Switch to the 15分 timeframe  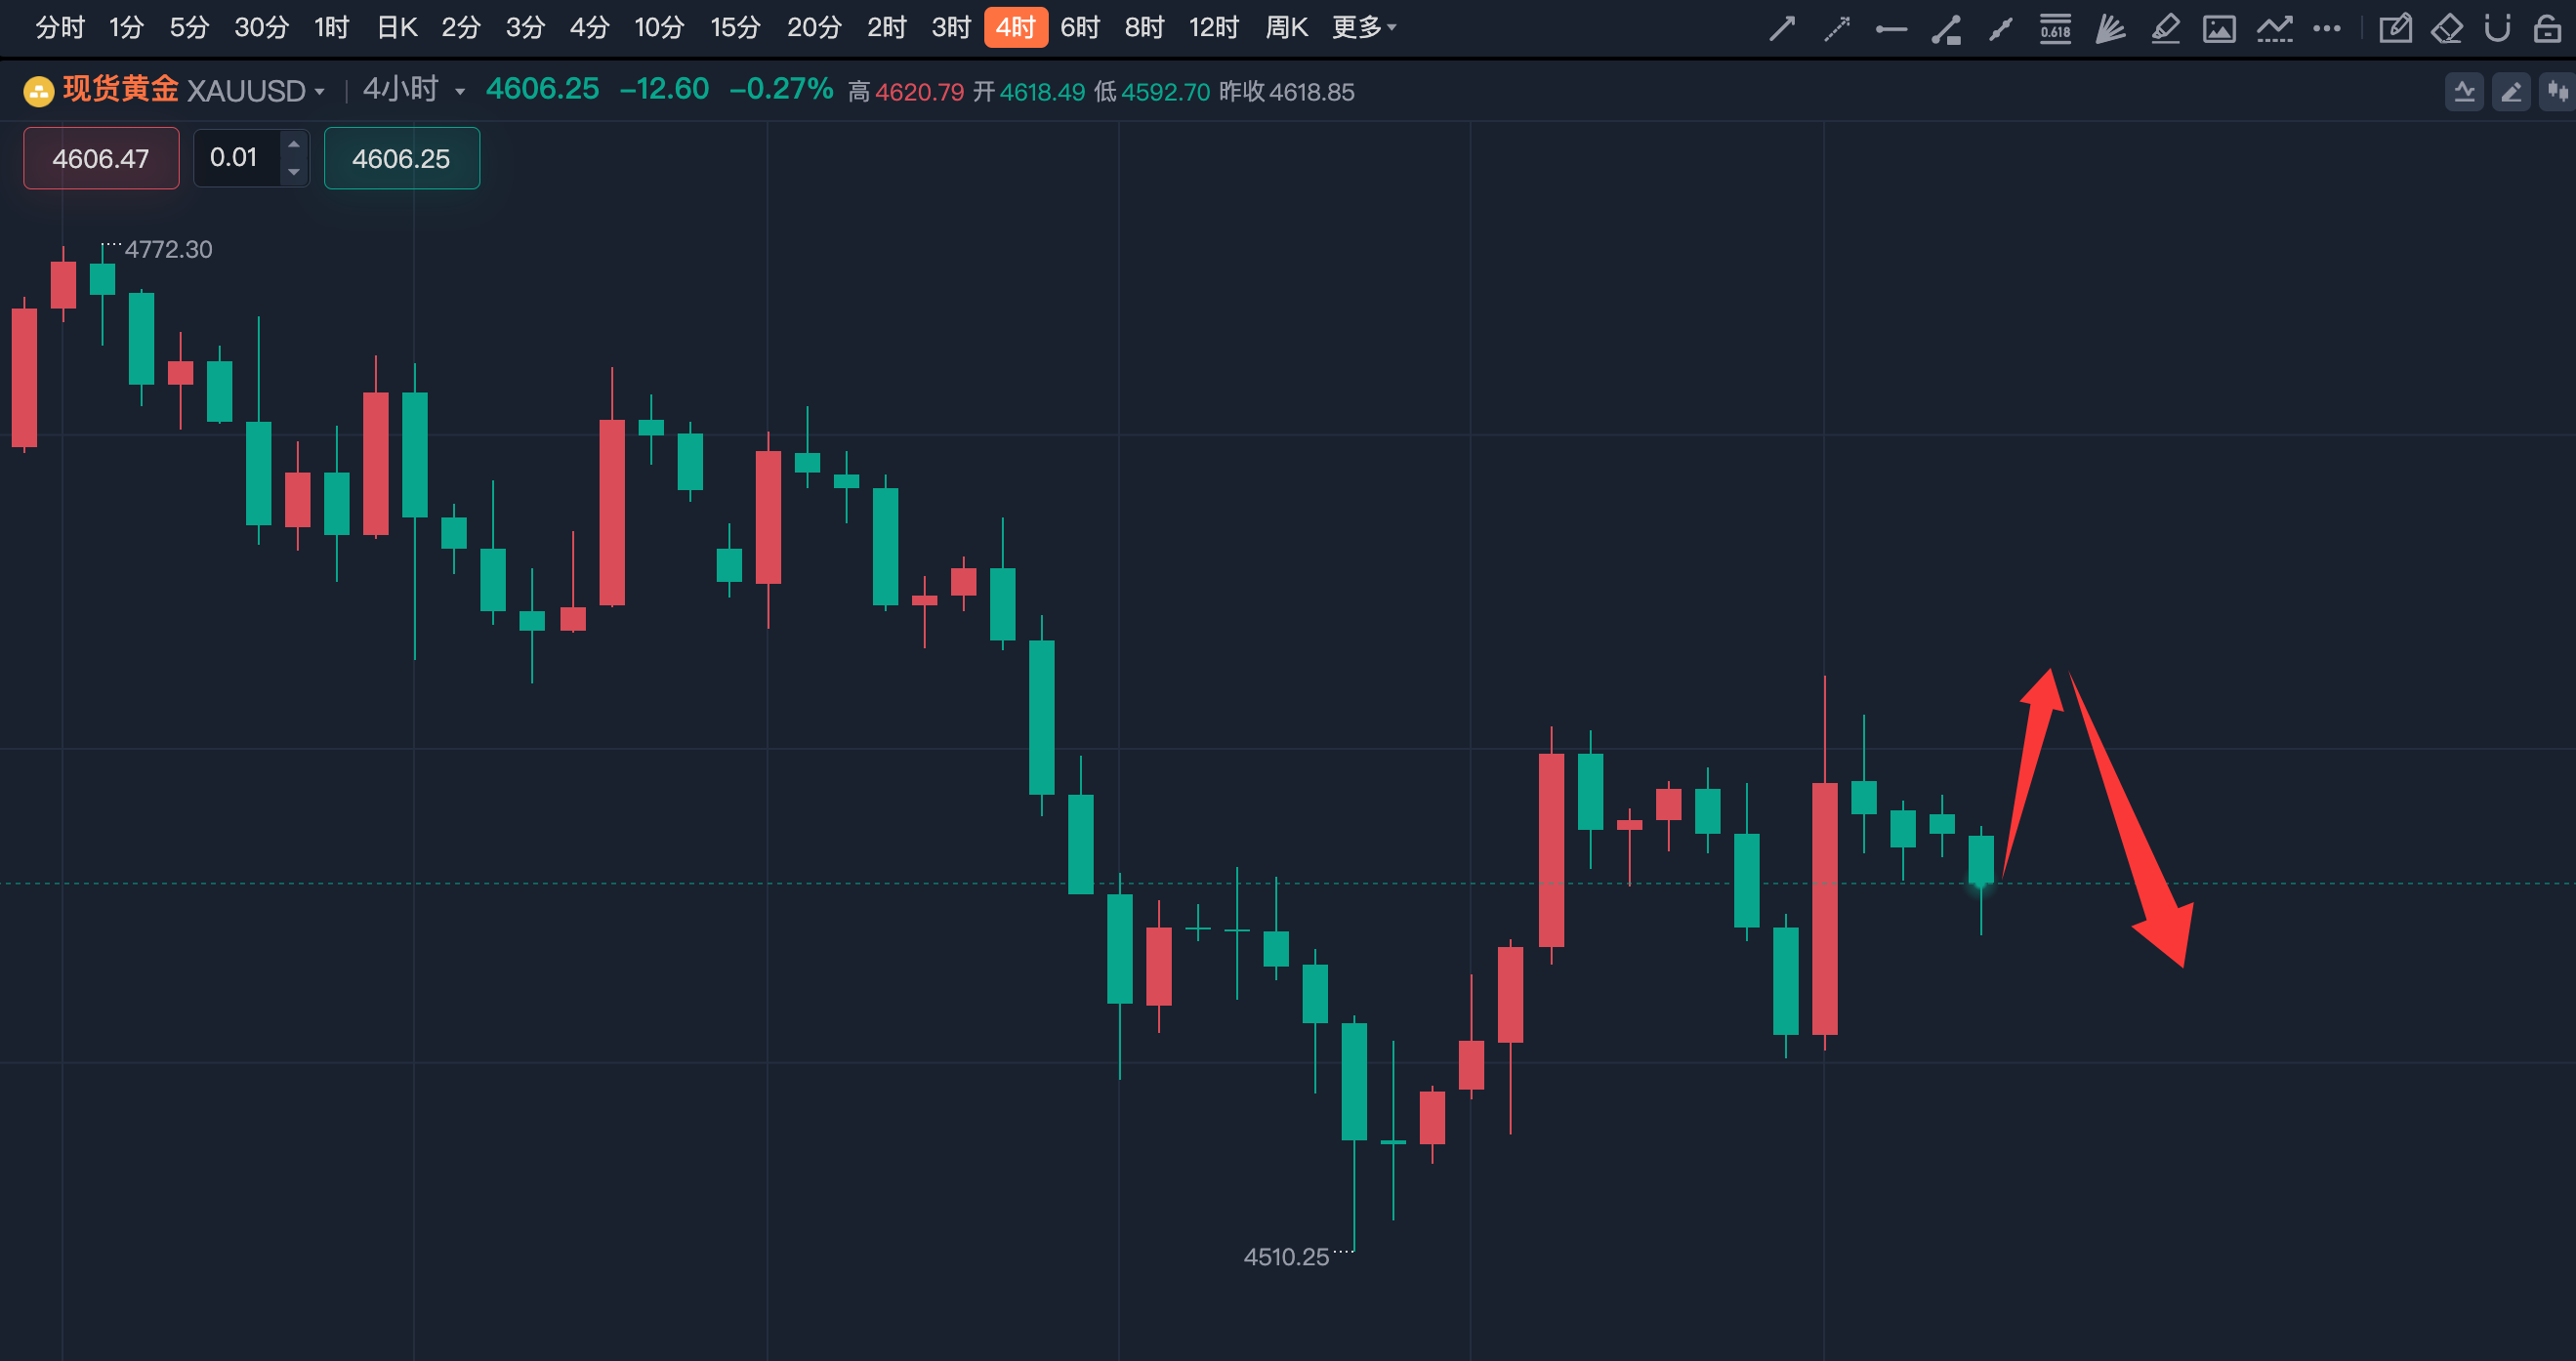coord(735,27)
